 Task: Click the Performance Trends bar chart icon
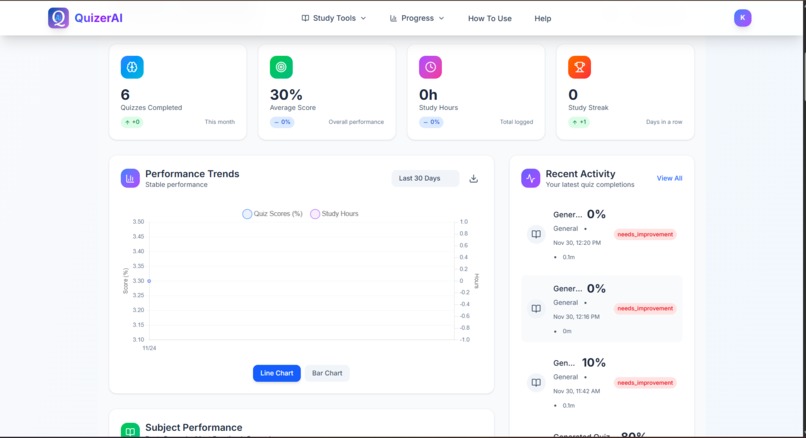(130, 178)
